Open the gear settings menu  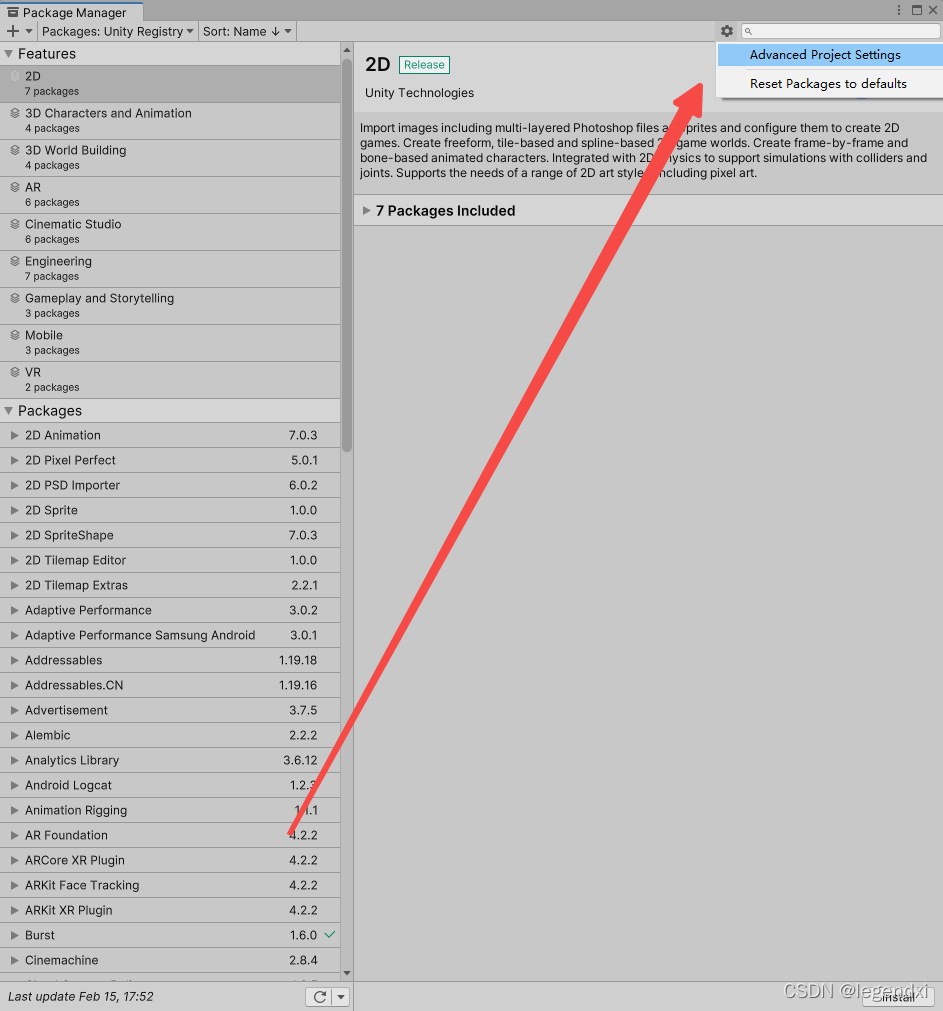coord(726,31)
